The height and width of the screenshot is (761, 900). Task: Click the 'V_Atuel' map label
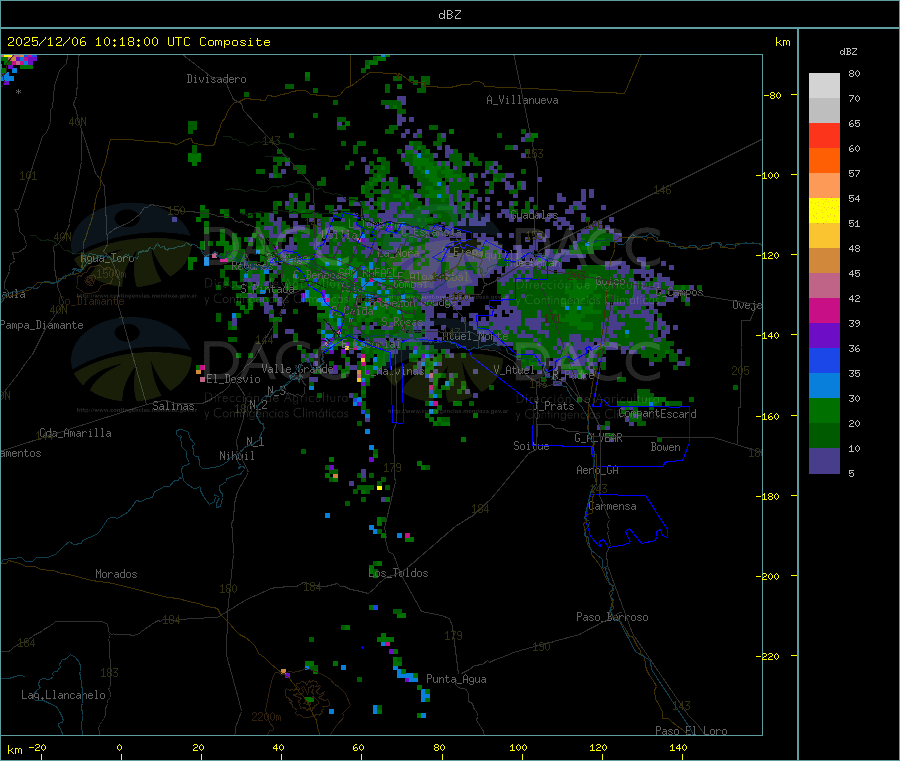(x=514, y=370)
